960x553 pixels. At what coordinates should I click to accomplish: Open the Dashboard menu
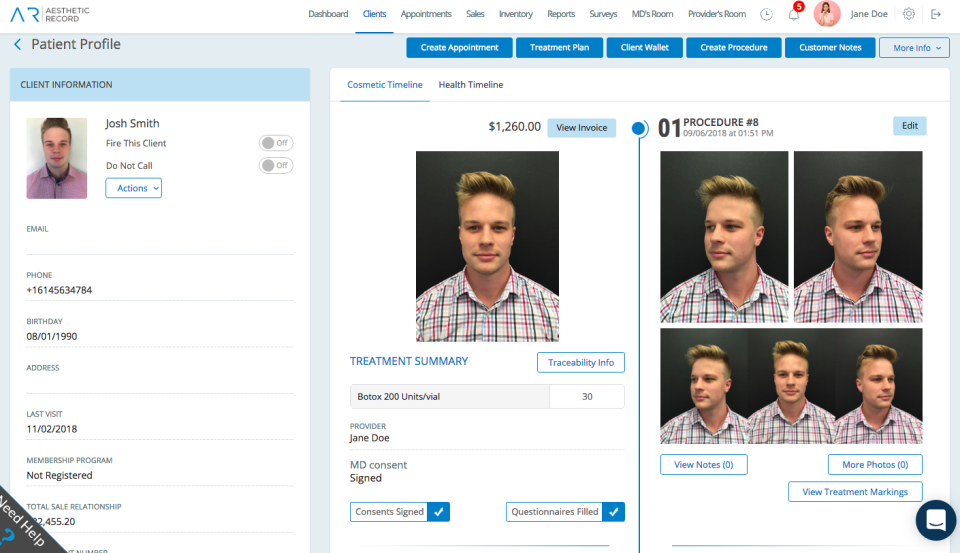click(x=328, y=13)
